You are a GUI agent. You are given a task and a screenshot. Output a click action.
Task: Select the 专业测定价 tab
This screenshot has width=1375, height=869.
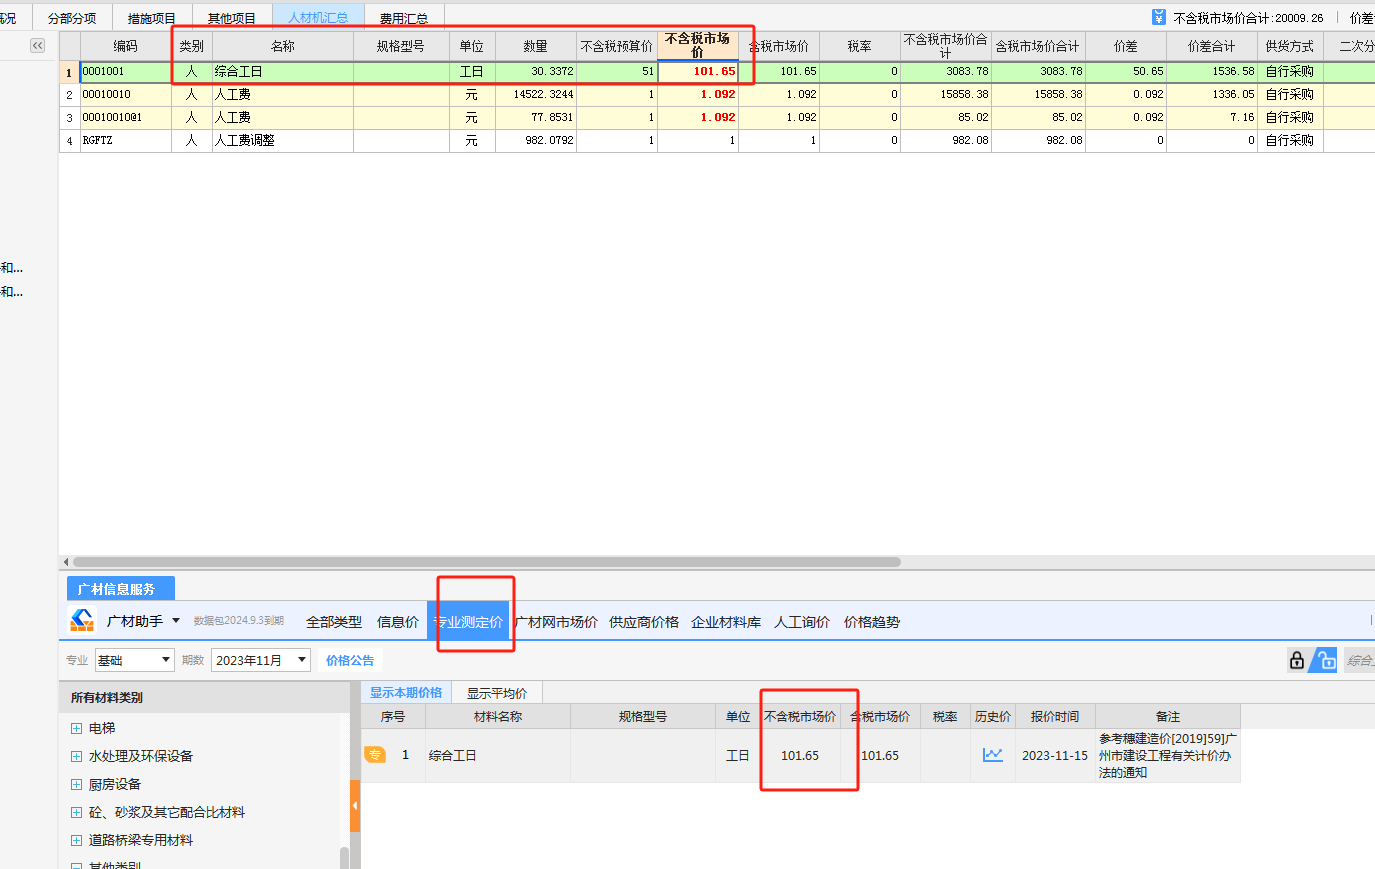pyautogui.click(x=468, y=622)
